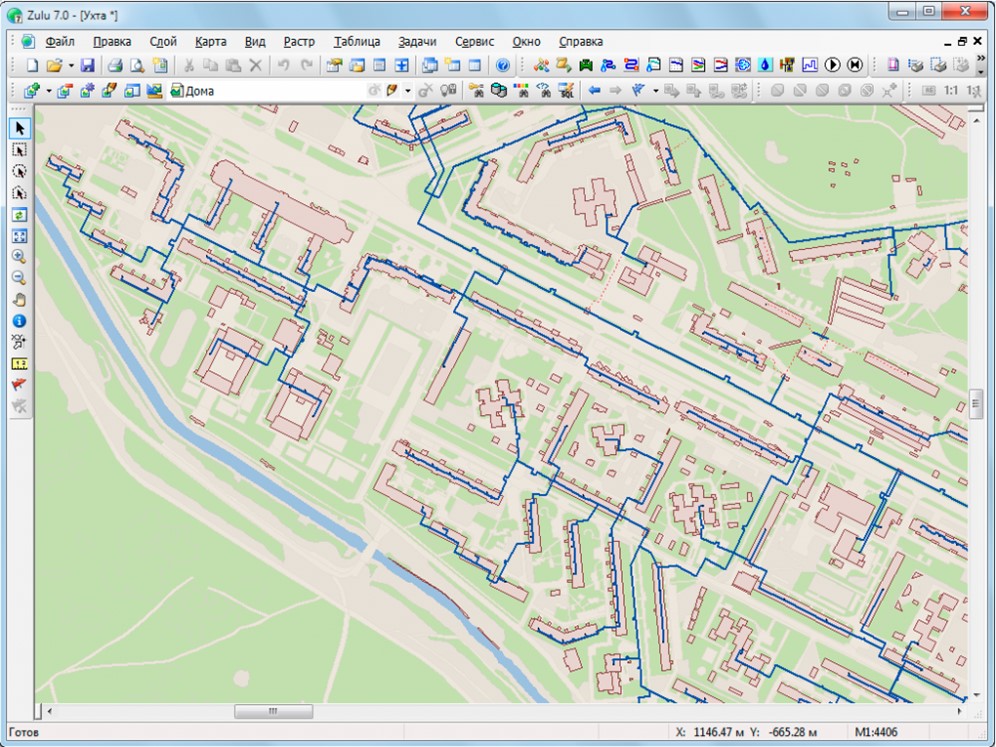Activate the zoom in magnifier tool
Screen dimensions: 996x747
pos(19,257)
